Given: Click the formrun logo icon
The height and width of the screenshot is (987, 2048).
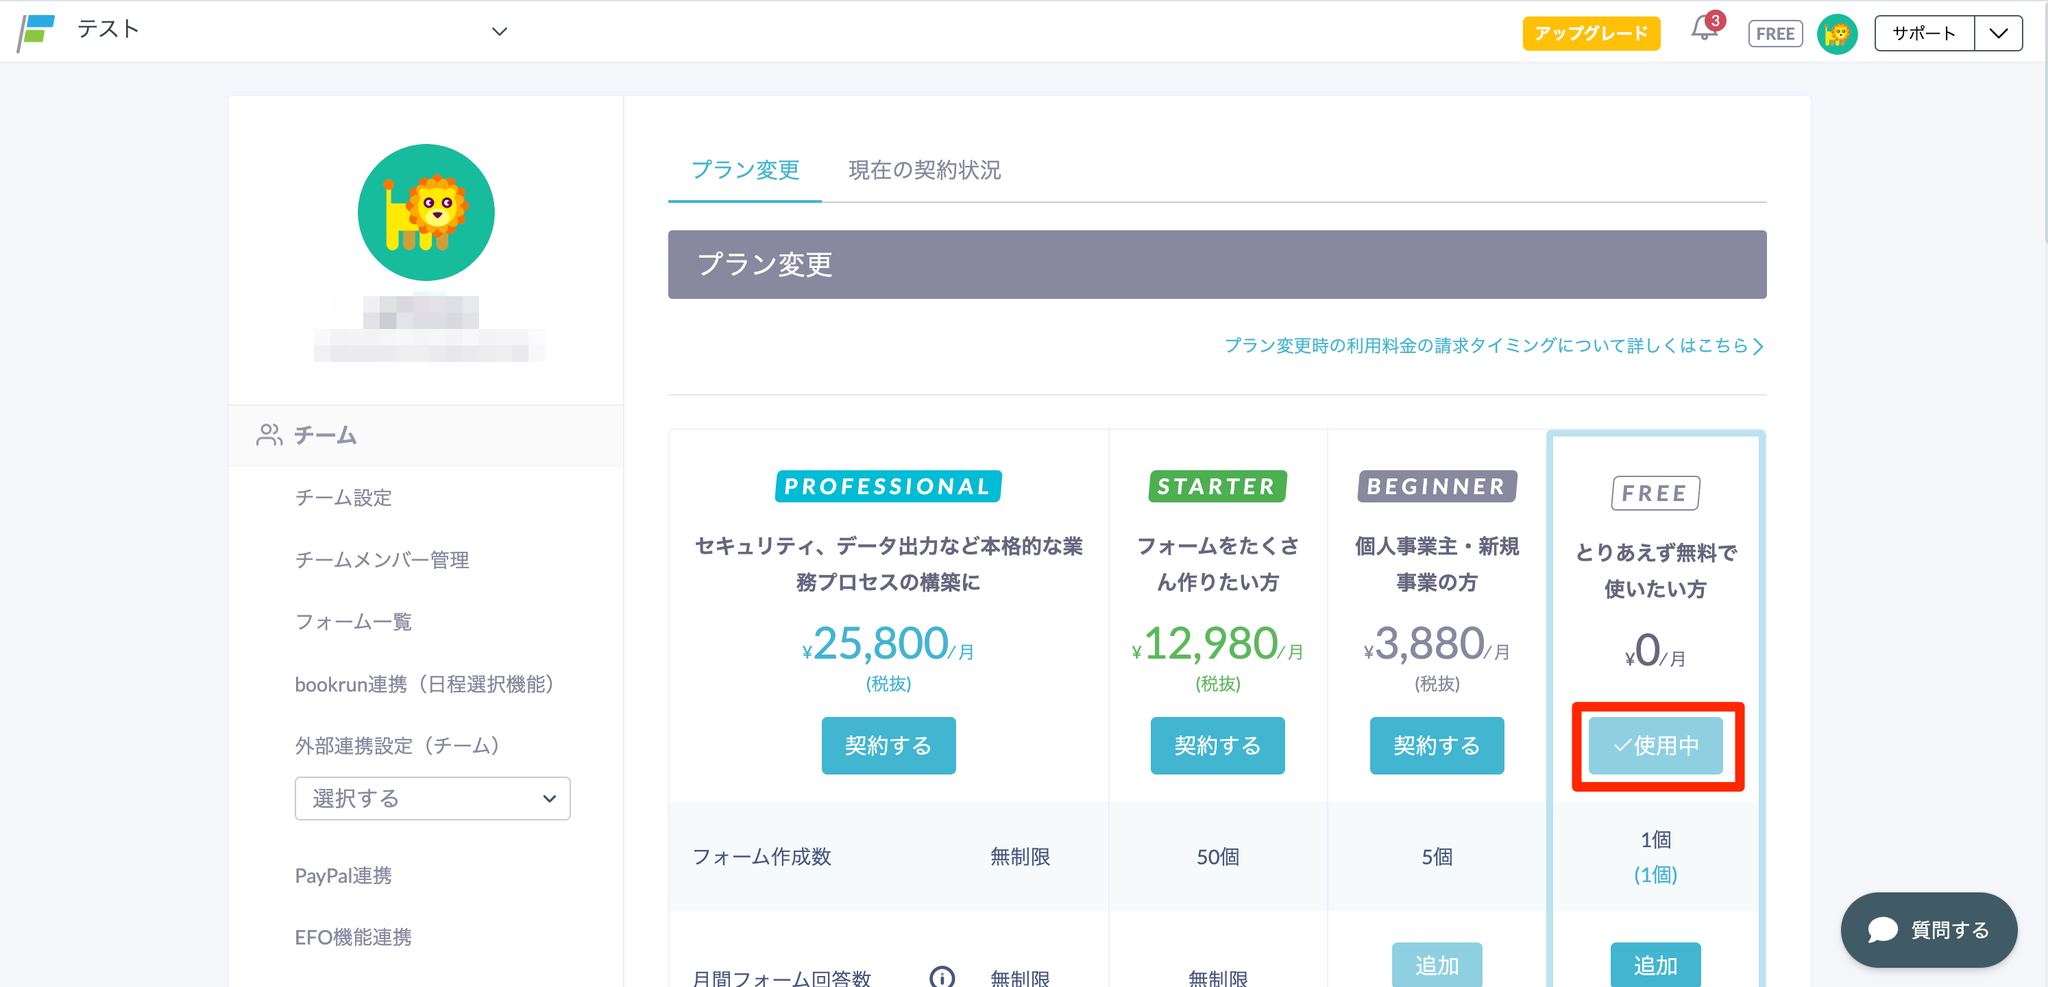Looking at the screenshot, I should point(36,32).
